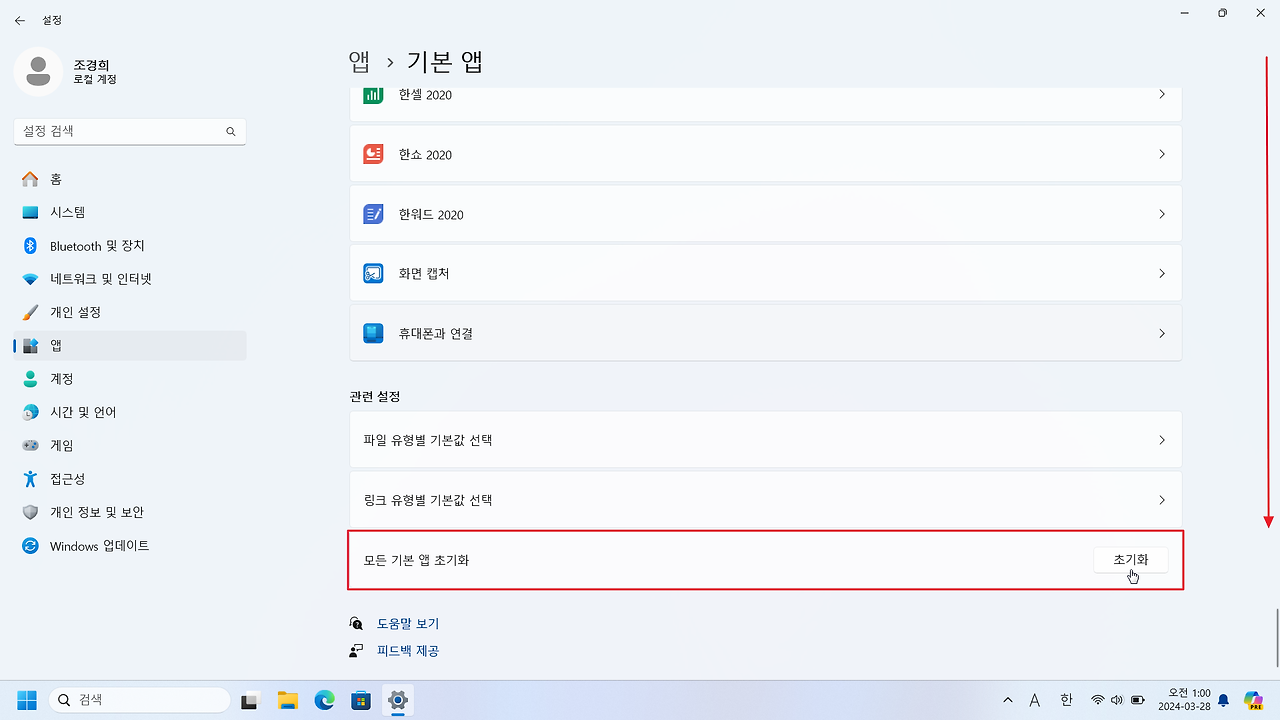Go to 시간 및 언어 settings
This screenshot has height=720, width=1280.
tap(130, 412)
